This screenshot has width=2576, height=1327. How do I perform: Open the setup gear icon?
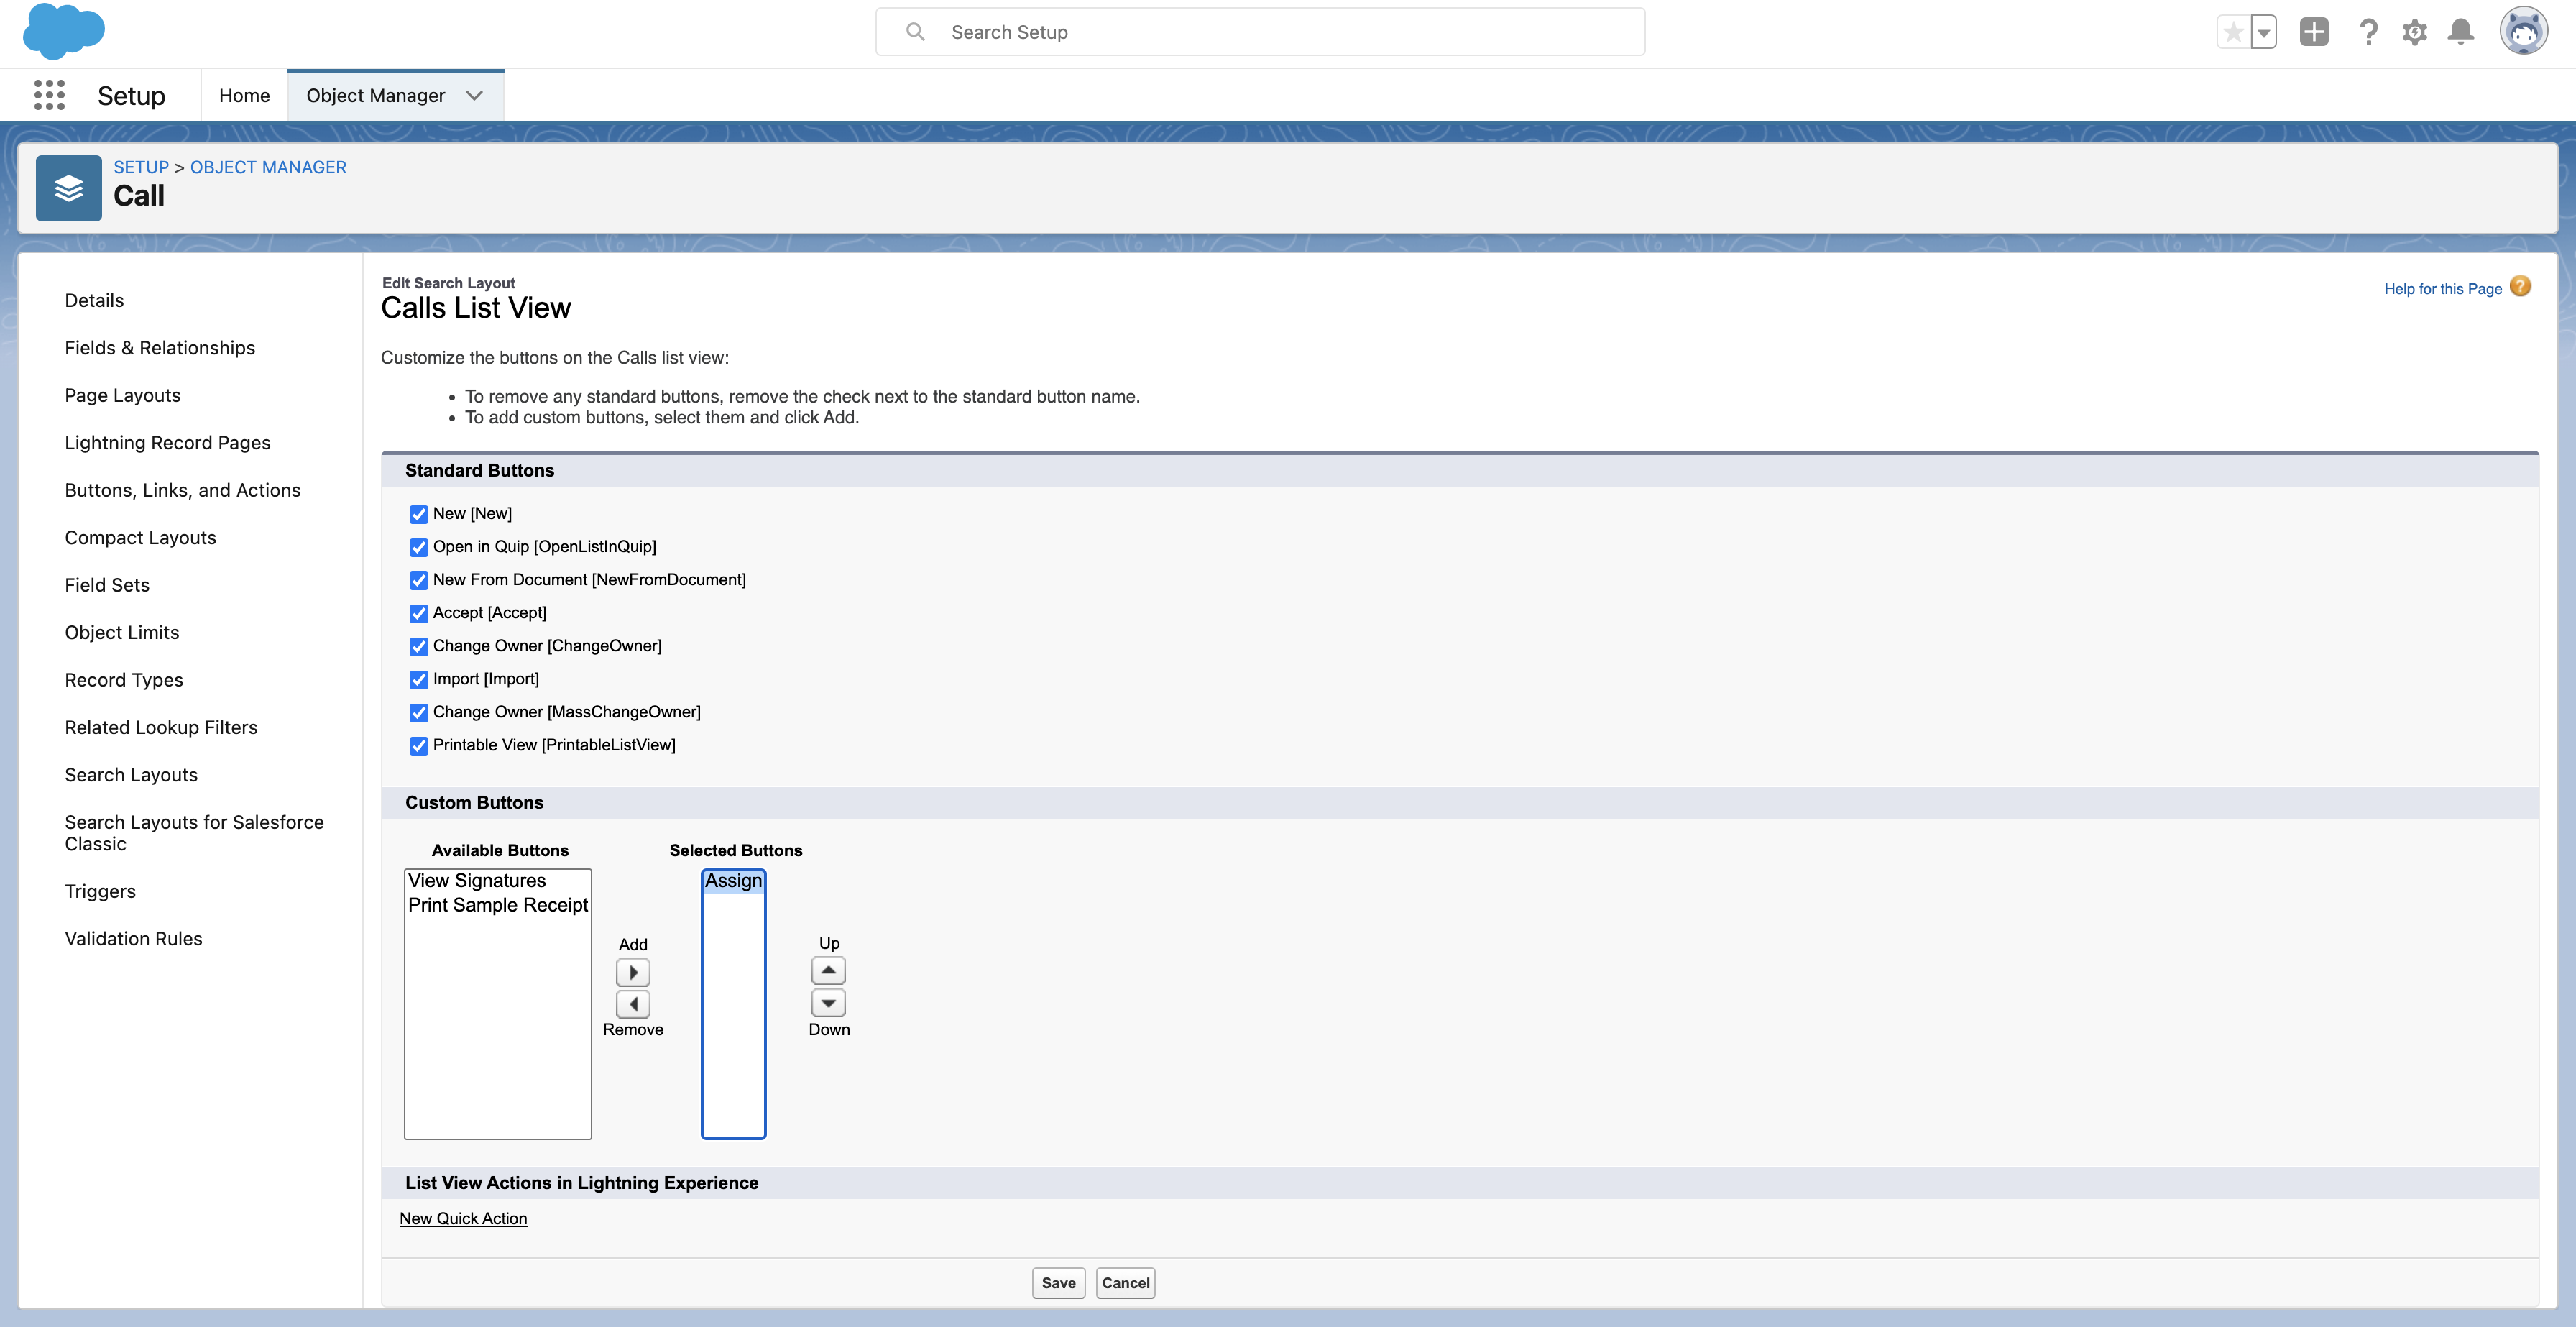[x=2414, y=32]
